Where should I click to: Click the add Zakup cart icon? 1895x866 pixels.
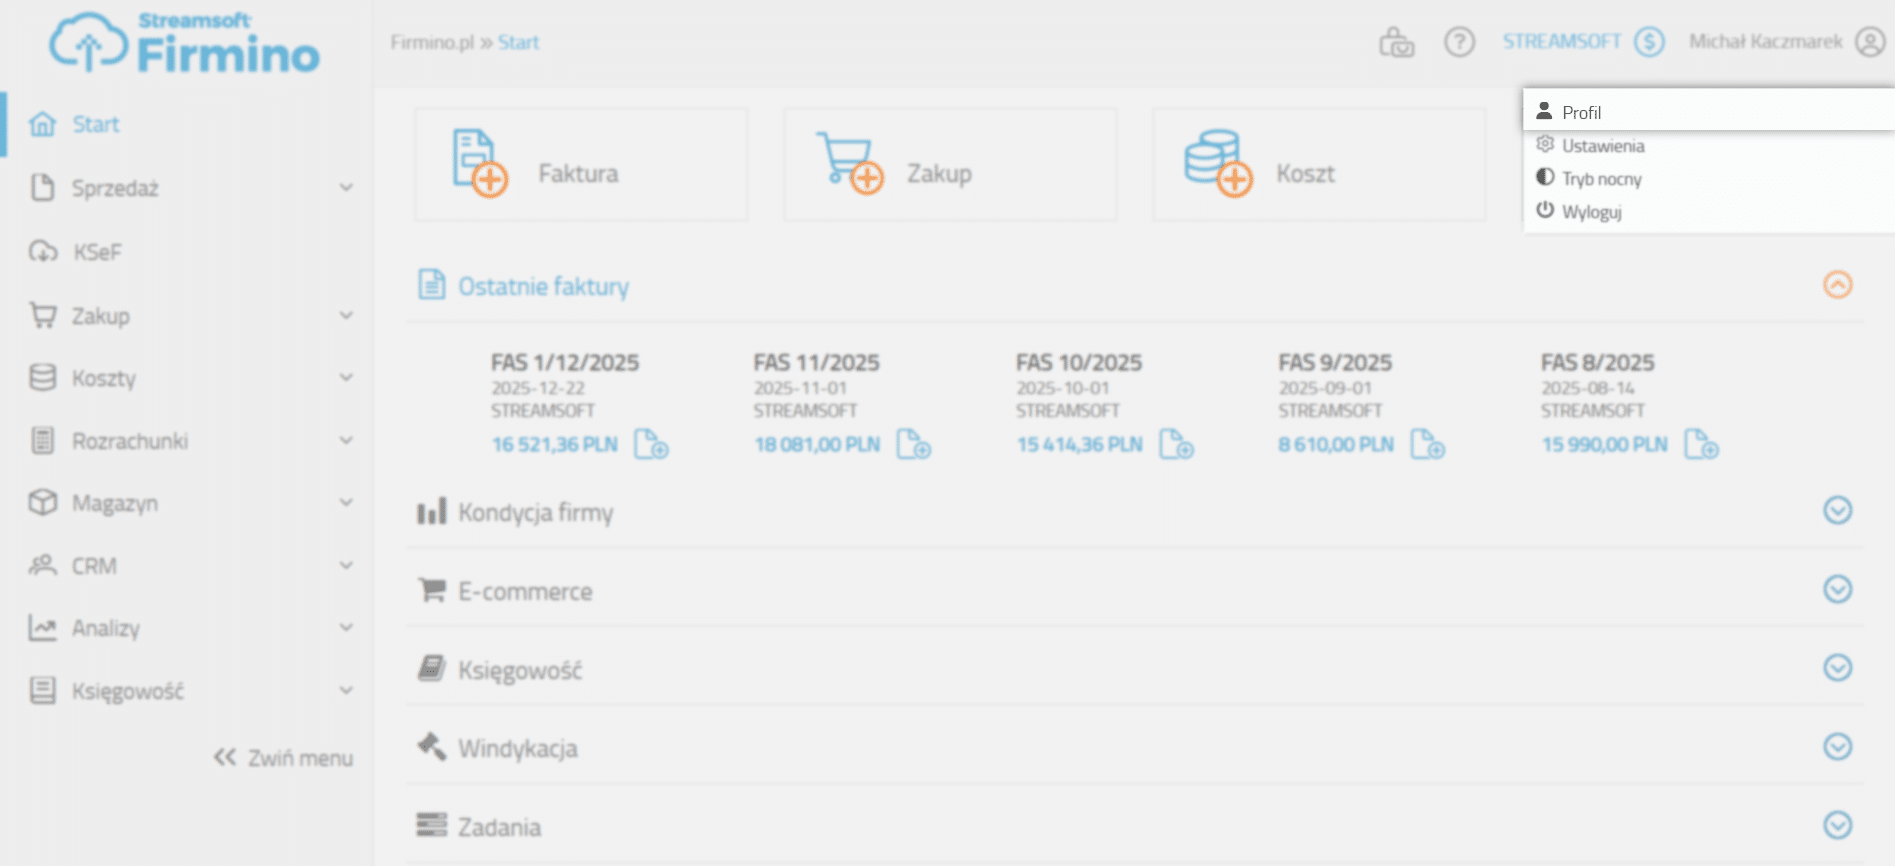(849, 163)
